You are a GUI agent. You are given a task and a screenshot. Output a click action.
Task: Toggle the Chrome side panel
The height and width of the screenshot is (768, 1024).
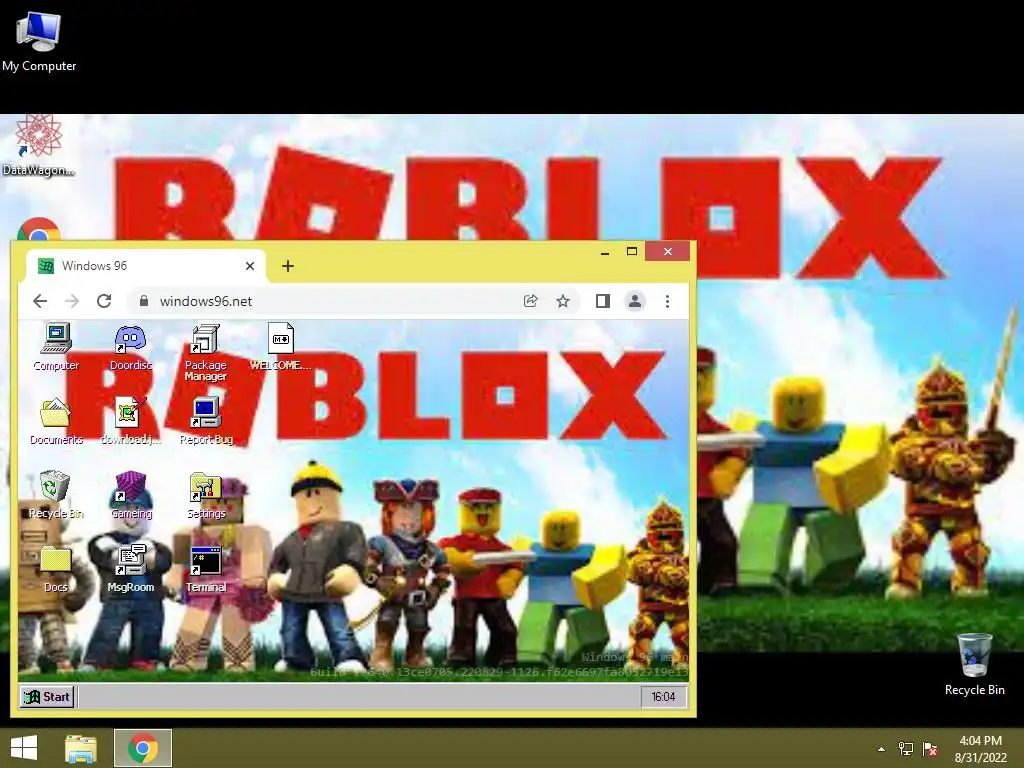[x=603, y=301]
